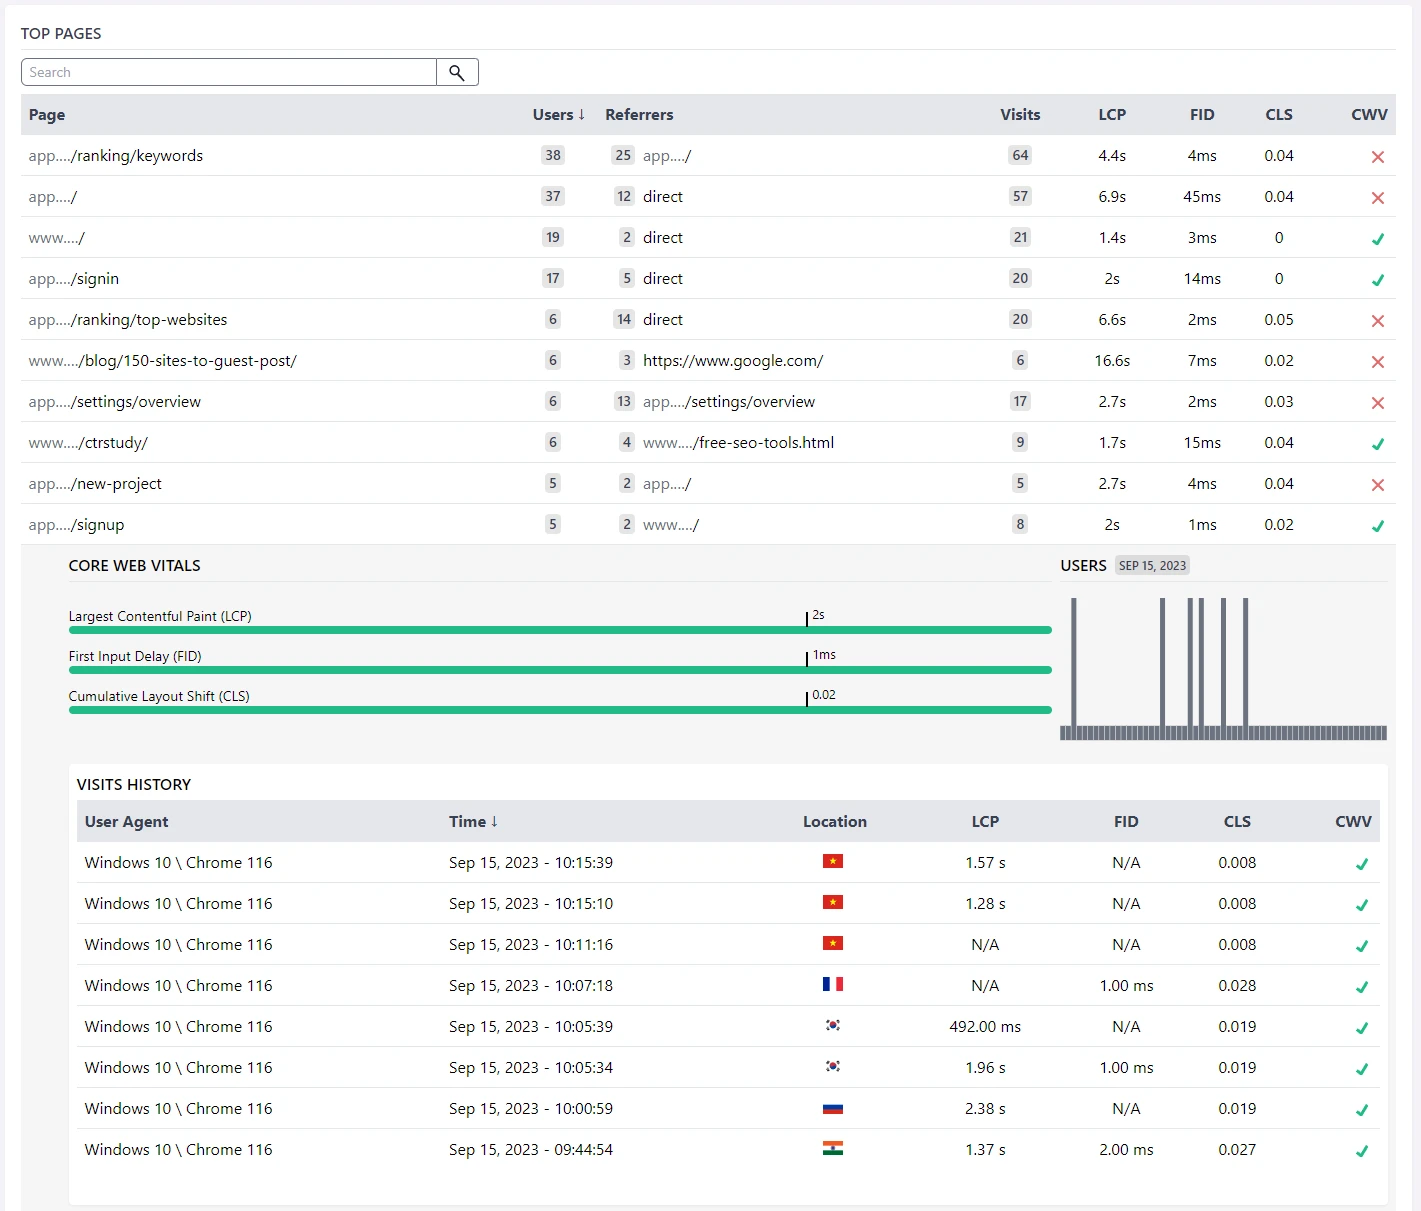The image size is (1421, 1211).
Task: Focus the Top Pages search field
Action: click(x=229, y=72)
